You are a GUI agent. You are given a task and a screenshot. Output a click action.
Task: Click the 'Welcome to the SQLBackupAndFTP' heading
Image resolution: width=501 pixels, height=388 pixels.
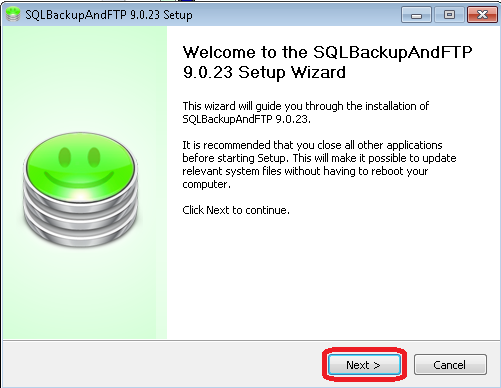(327, 62)
